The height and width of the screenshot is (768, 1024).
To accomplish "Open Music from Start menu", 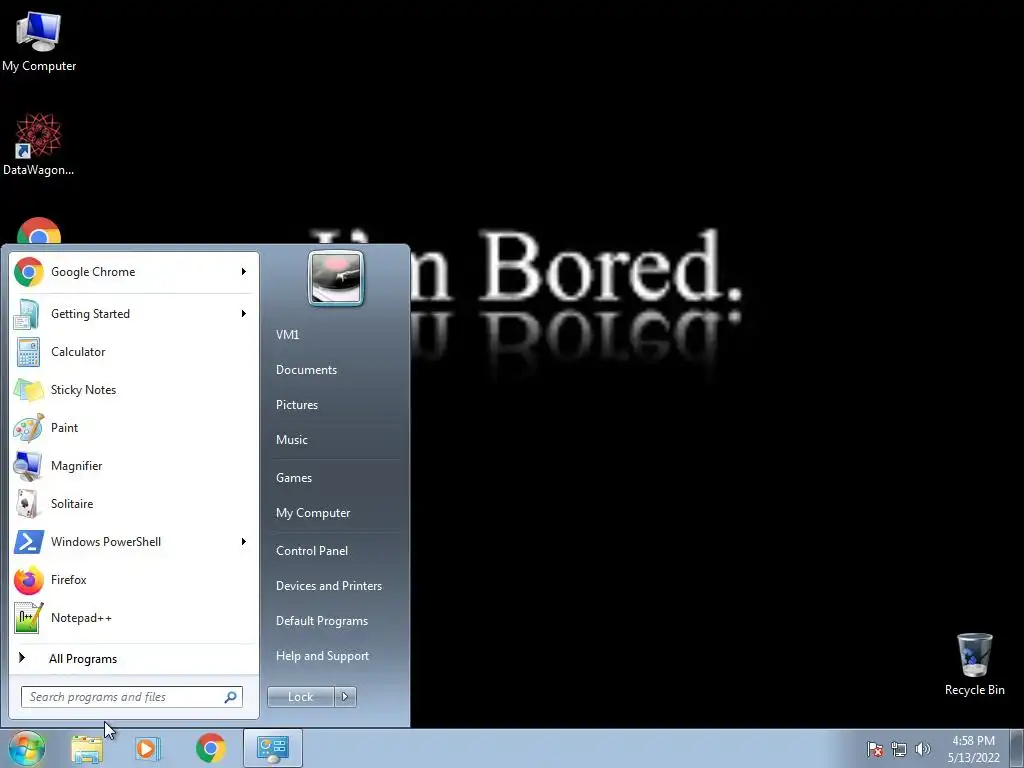I will (291, 440).
